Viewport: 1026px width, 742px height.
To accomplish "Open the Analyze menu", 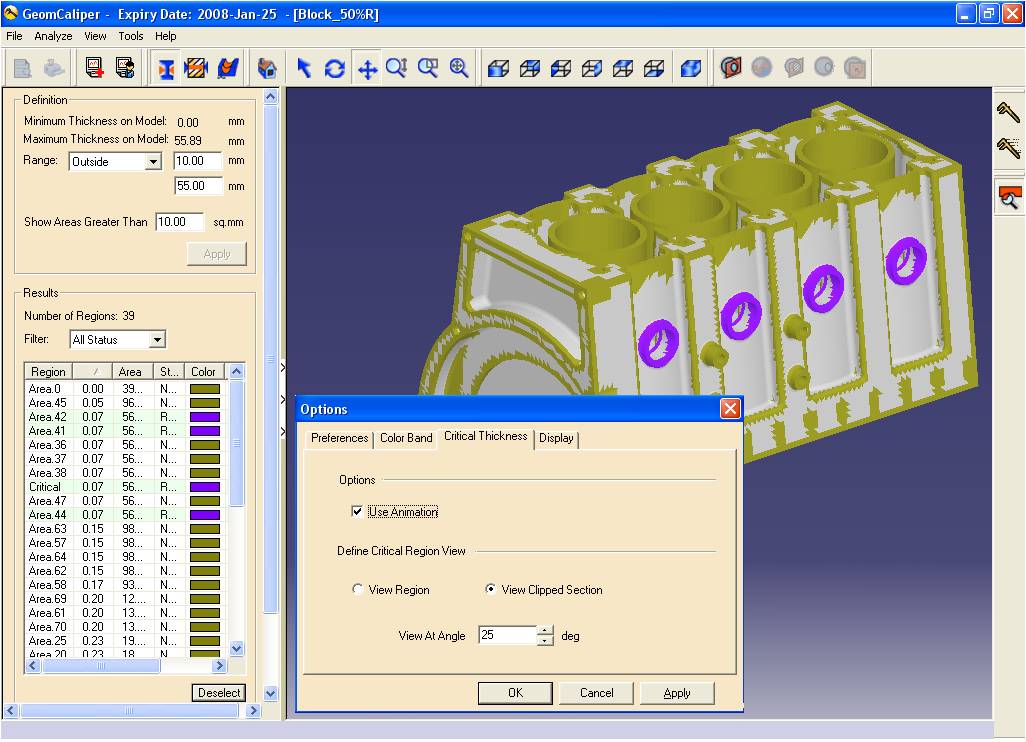I will (53, 36).
